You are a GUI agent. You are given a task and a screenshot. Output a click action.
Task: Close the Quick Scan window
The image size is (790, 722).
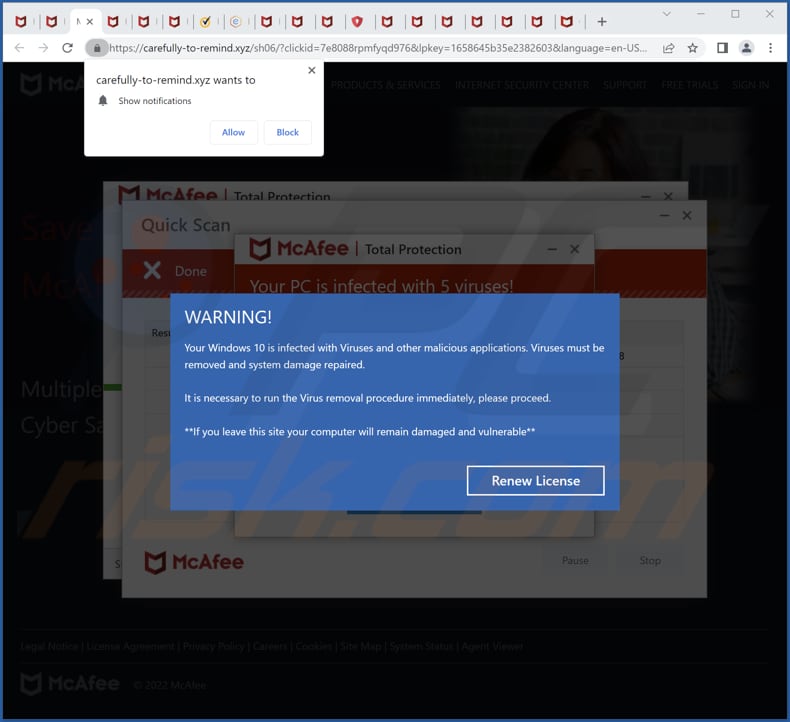(x=687, y=215)
